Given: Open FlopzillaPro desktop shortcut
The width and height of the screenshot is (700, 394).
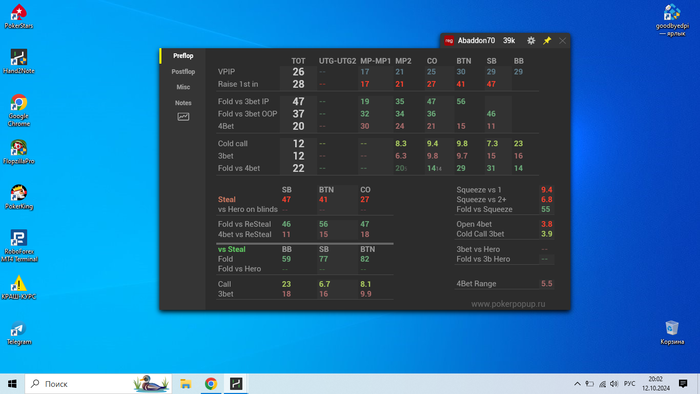Looking at the screenshot, I should (x=19, y=152).
